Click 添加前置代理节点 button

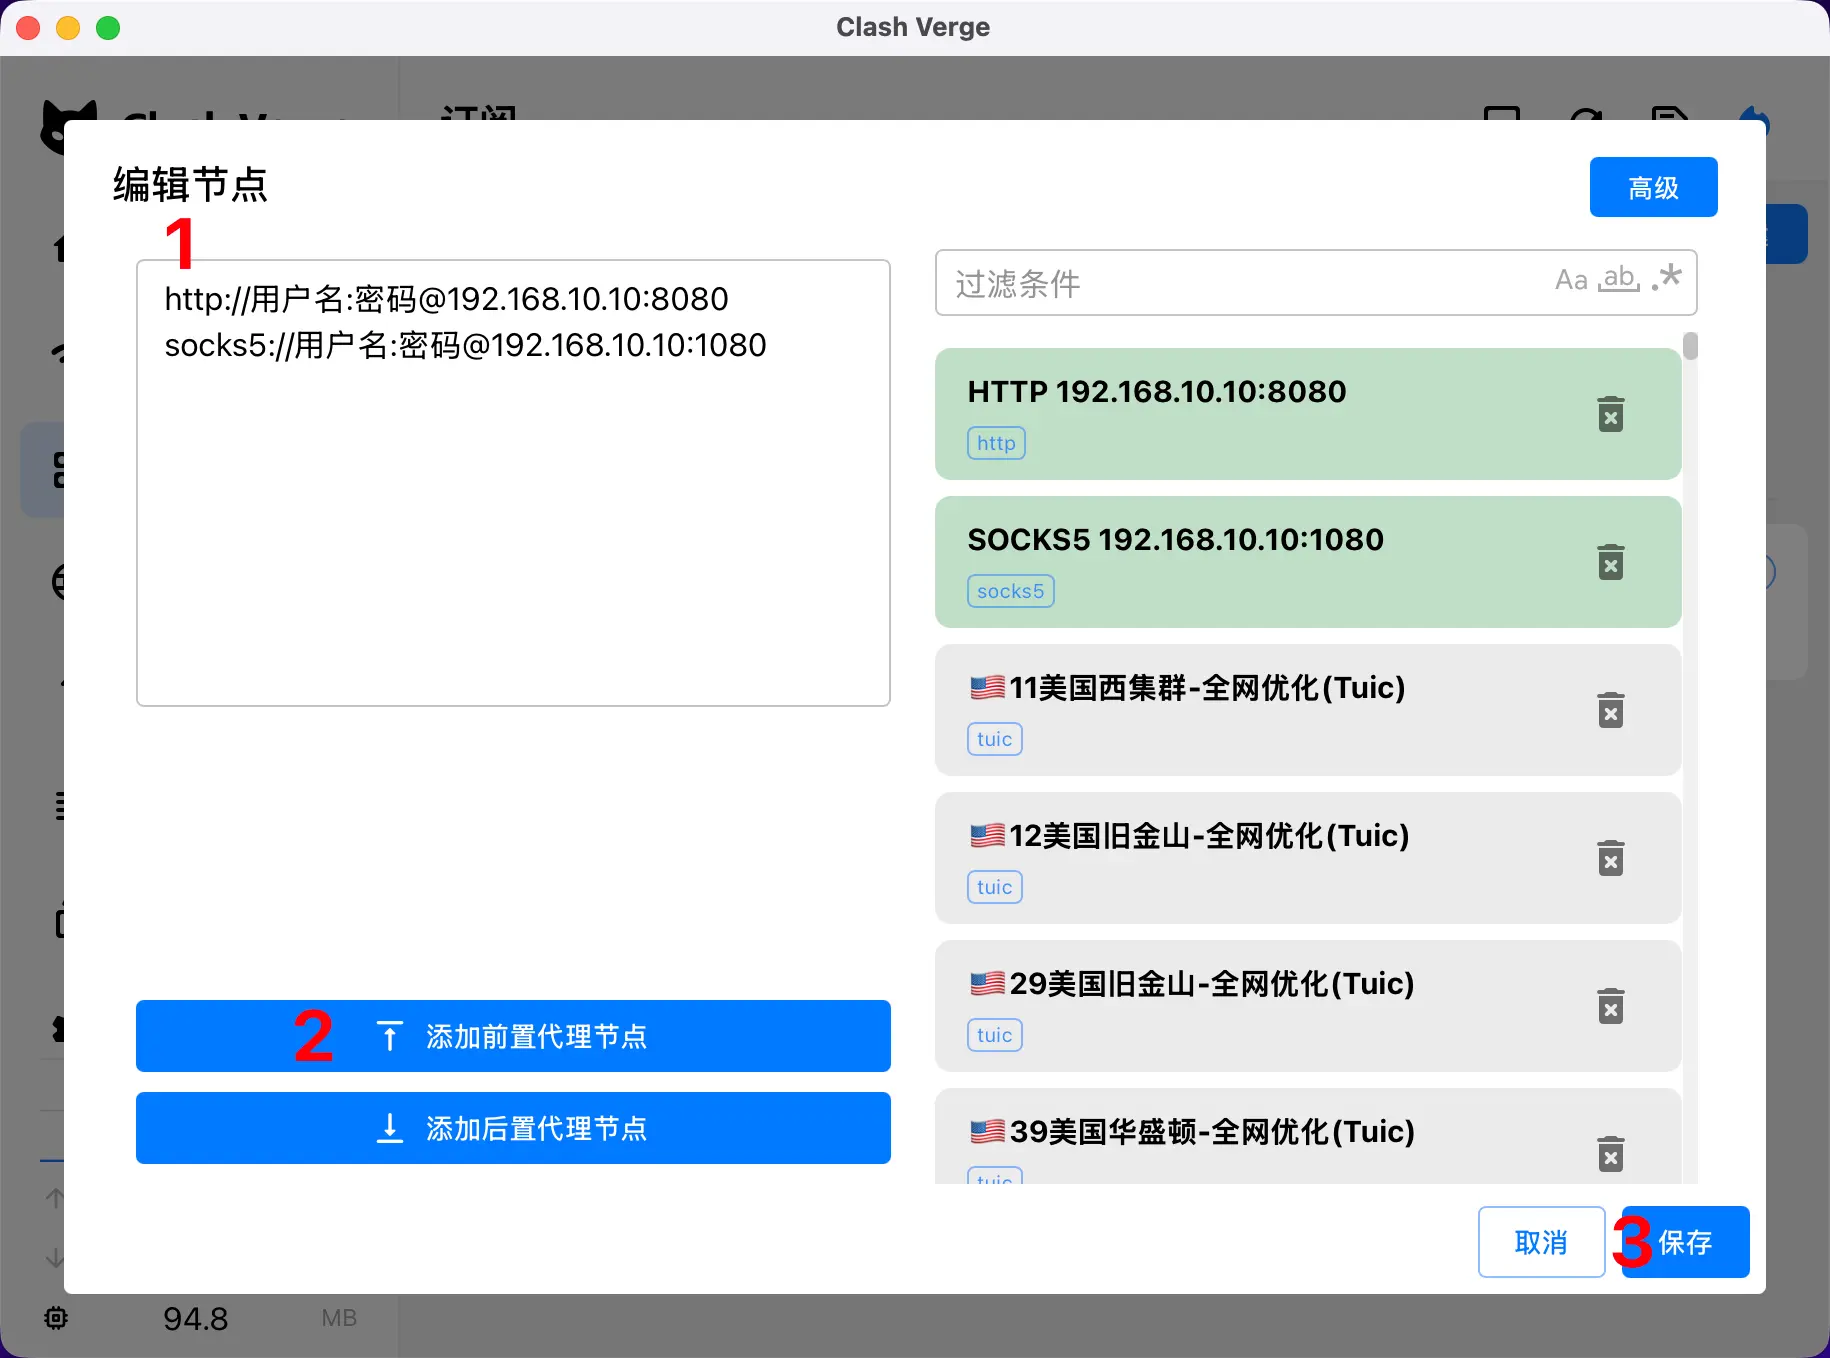click(513, 1036)
